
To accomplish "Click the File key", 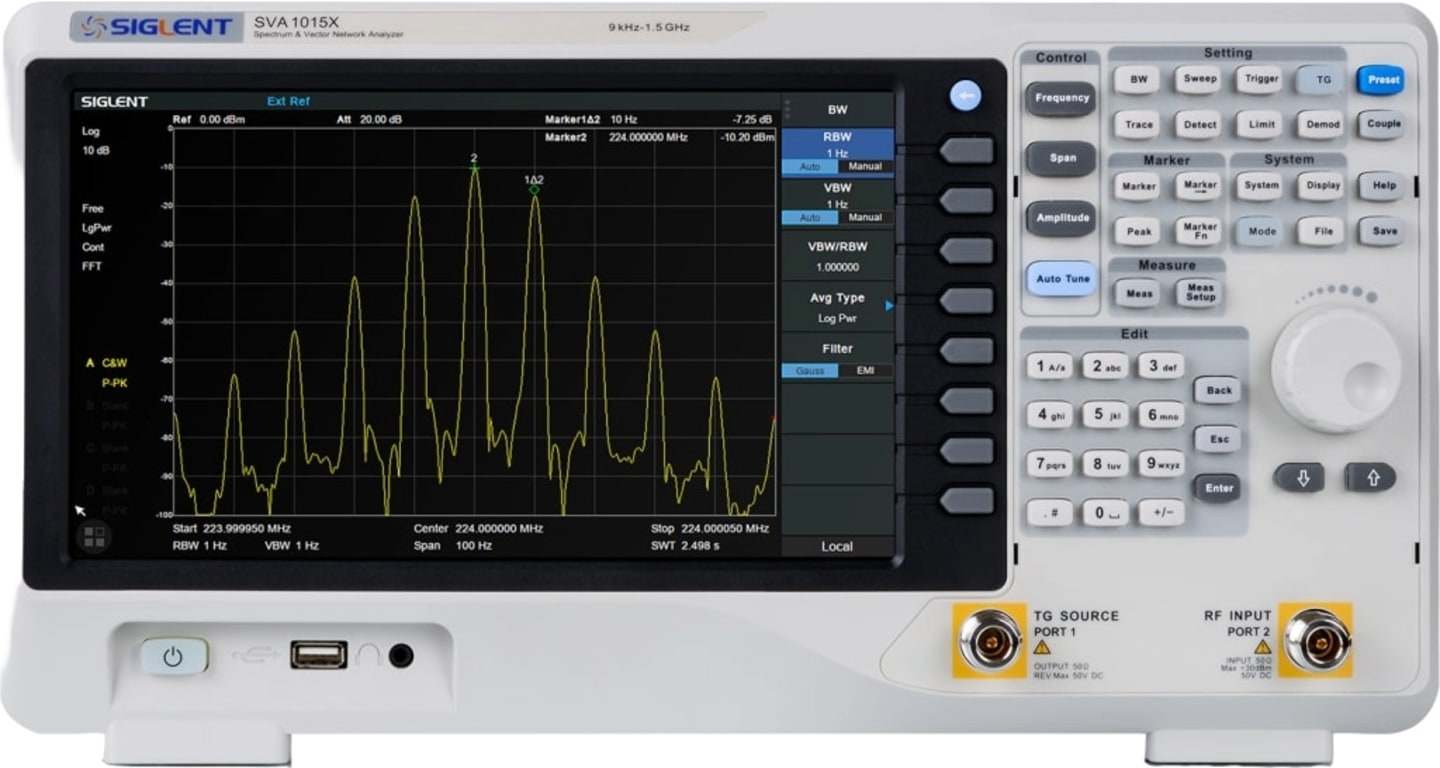I will (1322, 231).
